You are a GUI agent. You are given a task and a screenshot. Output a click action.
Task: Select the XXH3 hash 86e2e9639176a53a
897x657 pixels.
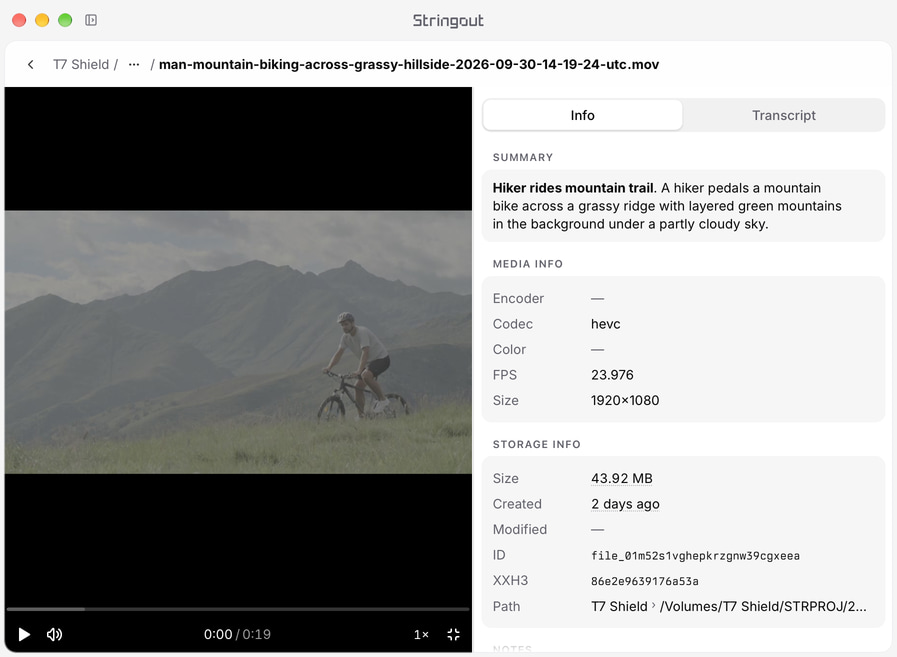tap(645, 581)
